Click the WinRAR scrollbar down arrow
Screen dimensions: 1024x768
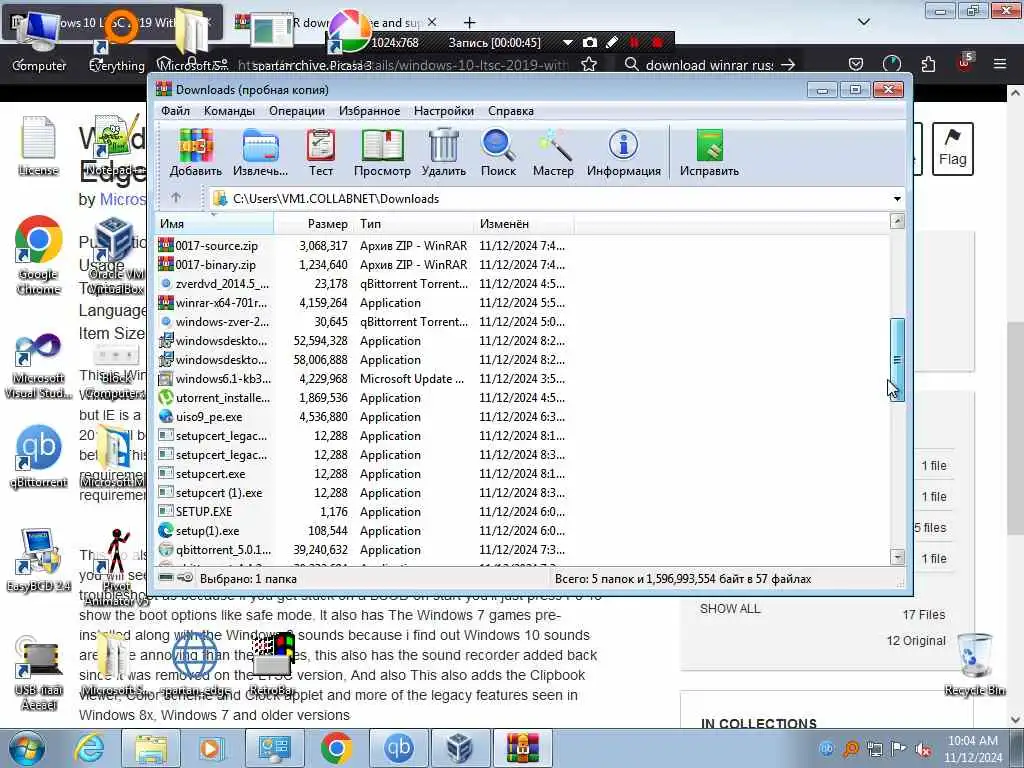click(x=897, y=557)
